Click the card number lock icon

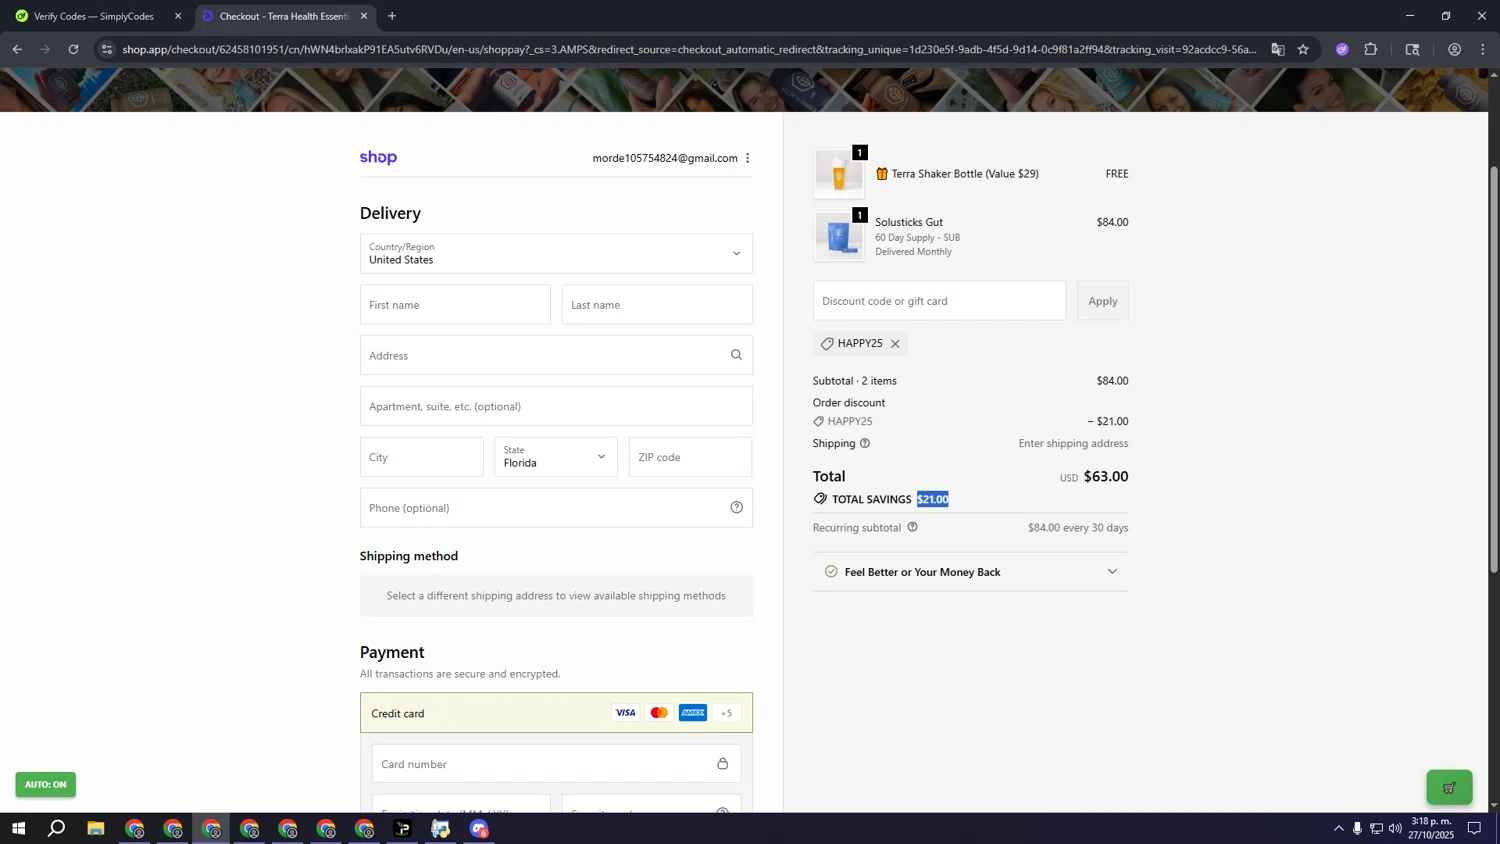[722, 764]
